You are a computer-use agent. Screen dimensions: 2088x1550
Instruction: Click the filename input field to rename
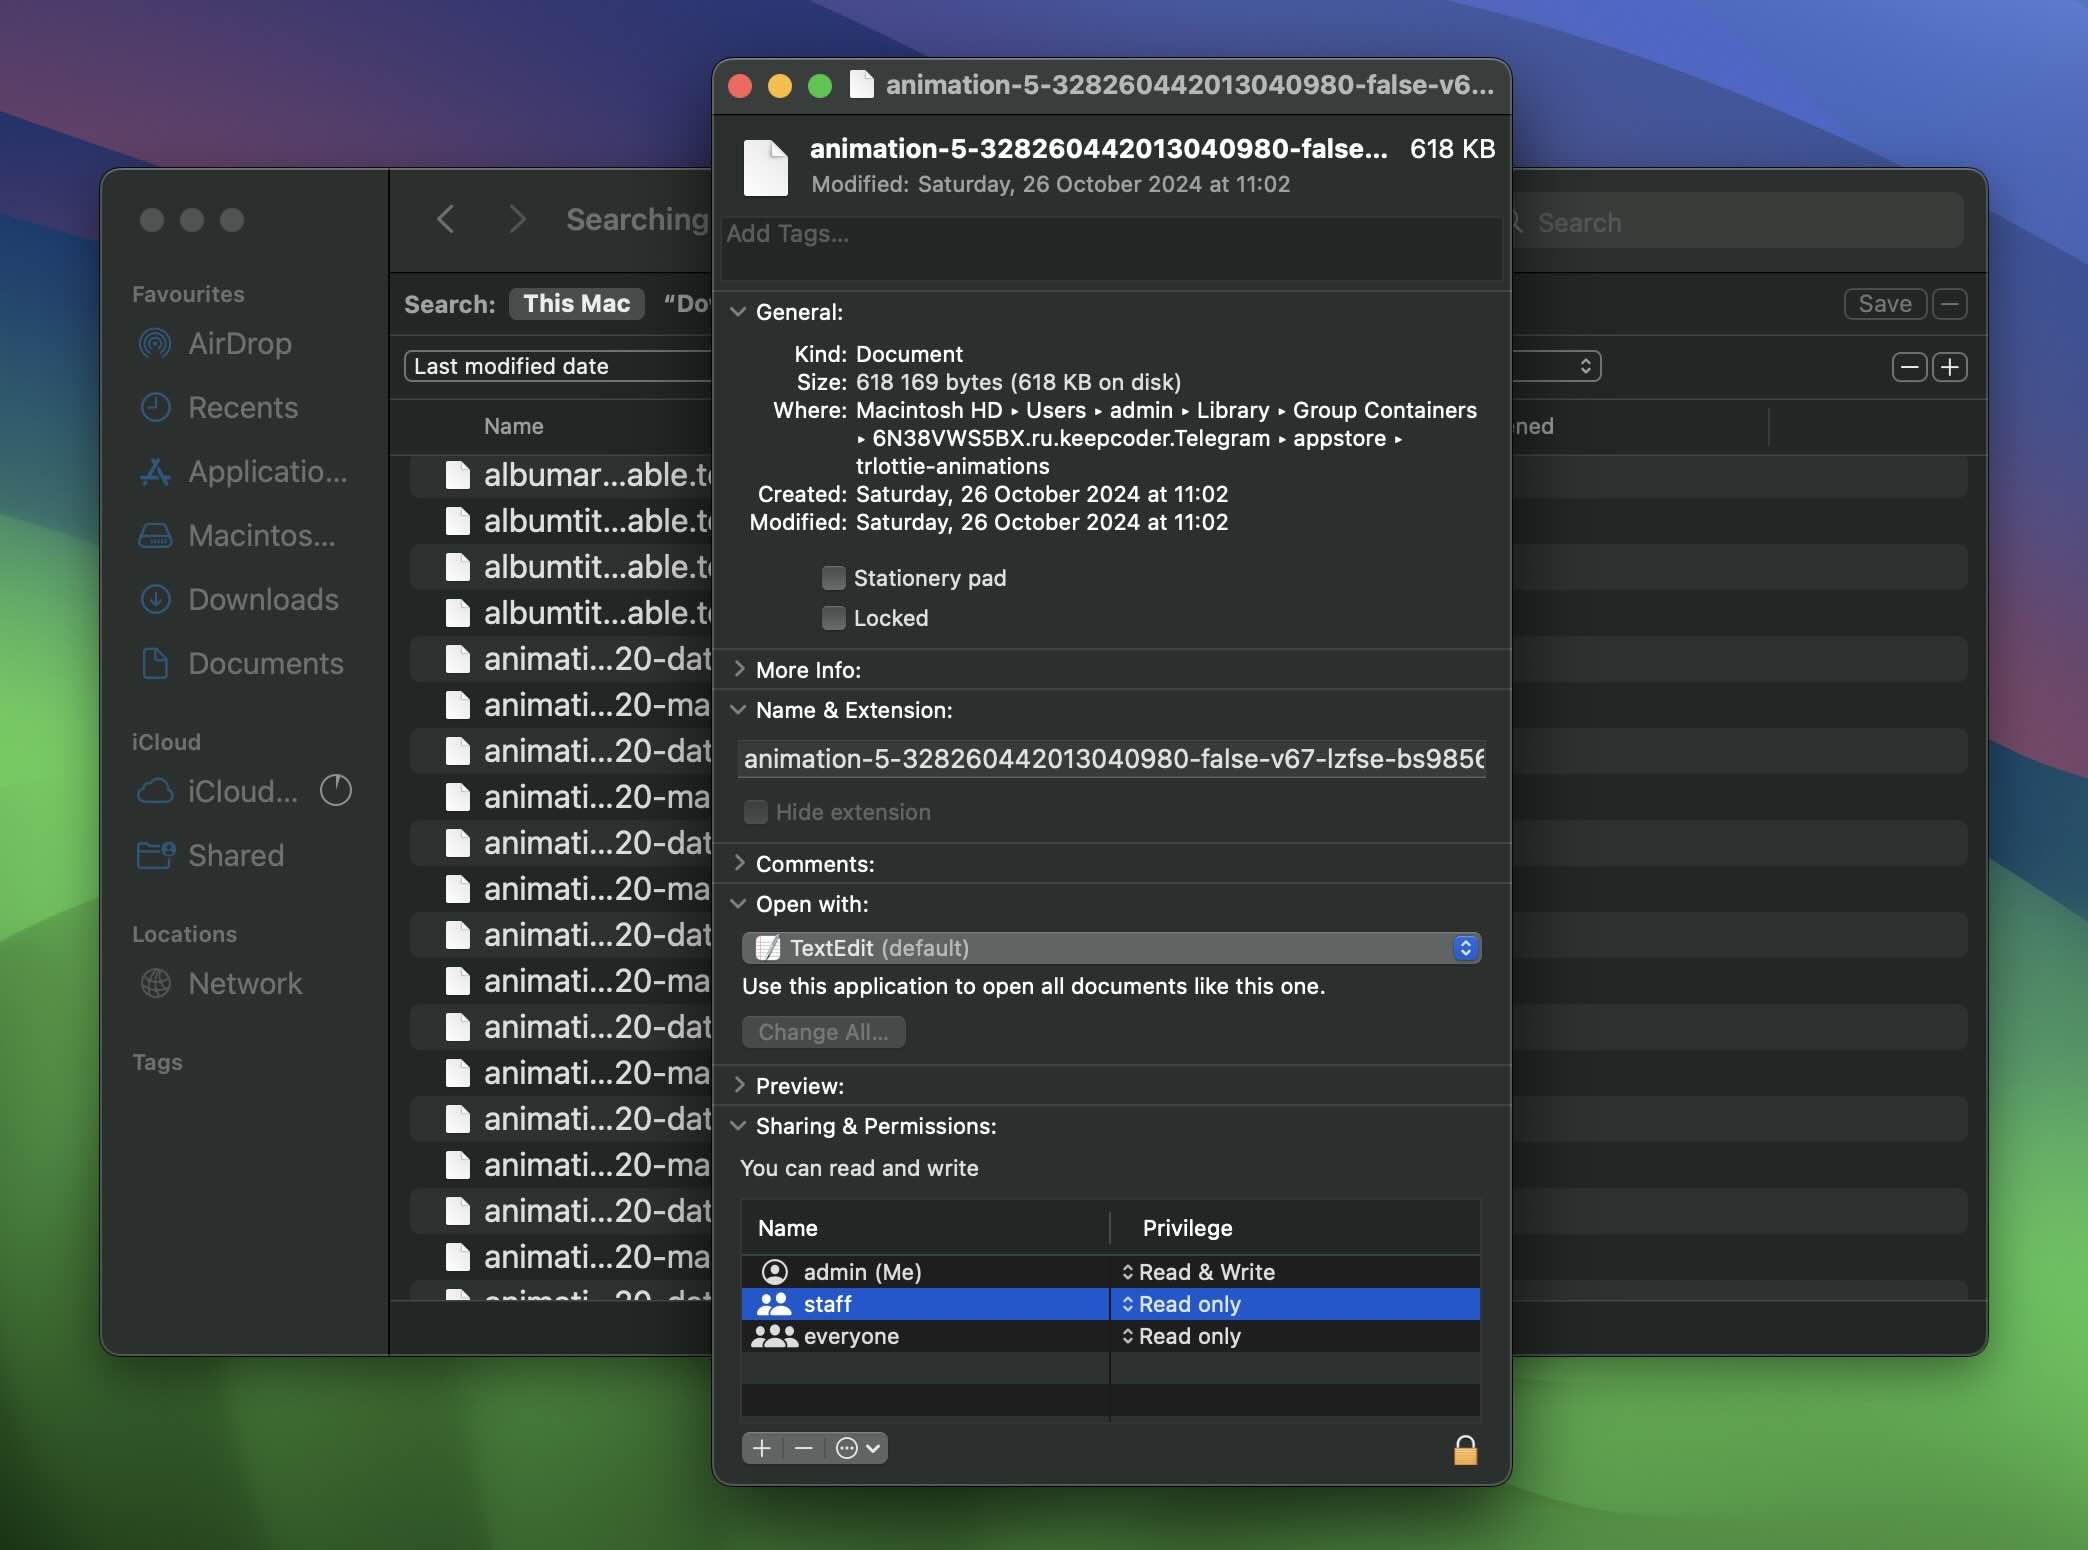[1113, 755]
